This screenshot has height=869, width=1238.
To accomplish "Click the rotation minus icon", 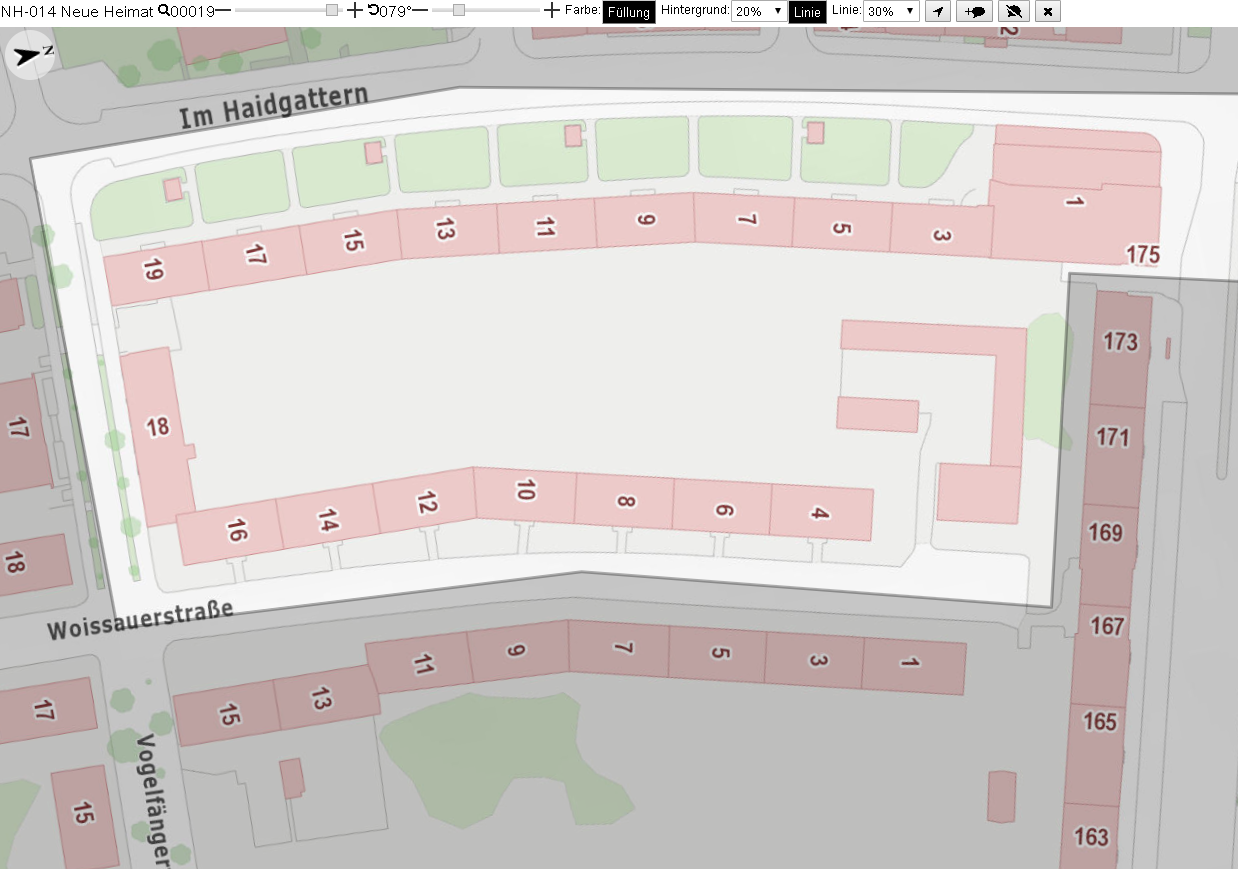I will coord(420,10).
